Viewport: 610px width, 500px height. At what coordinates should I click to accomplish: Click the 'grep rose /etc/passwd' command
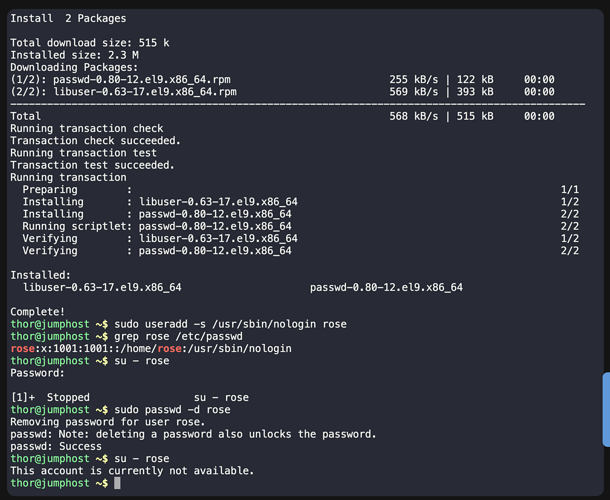pos(174,336)
